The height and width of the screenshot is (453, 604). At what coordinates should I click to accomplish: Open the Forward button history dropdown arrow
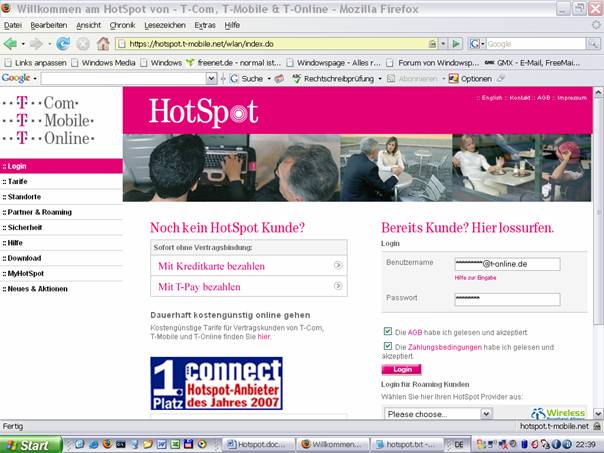(49, 44)
